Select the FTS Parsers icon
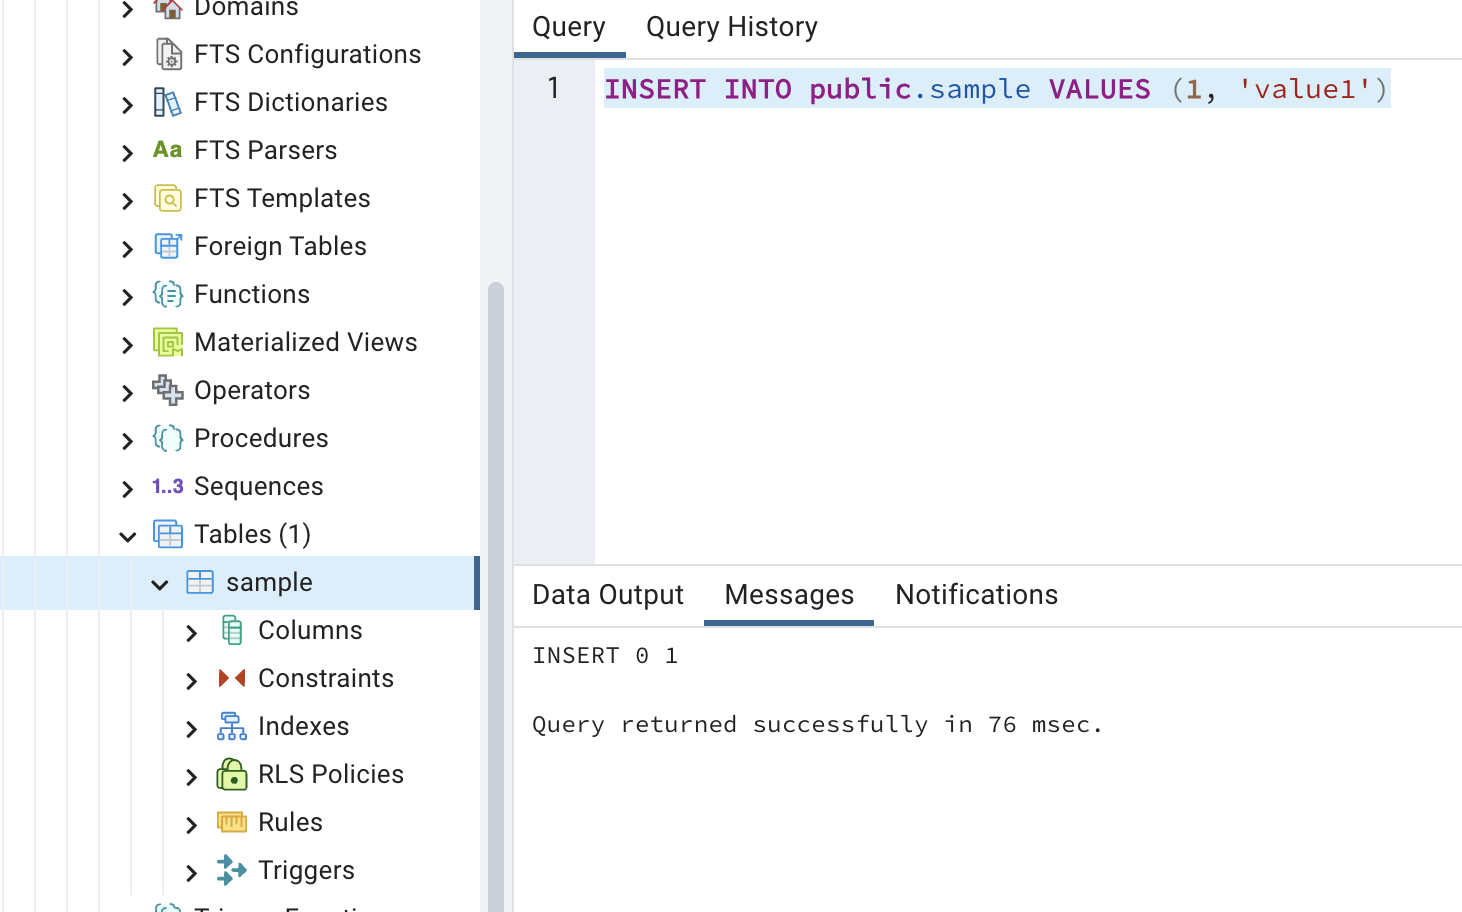This screenshot has height=912, width=1462. [166, 150]
